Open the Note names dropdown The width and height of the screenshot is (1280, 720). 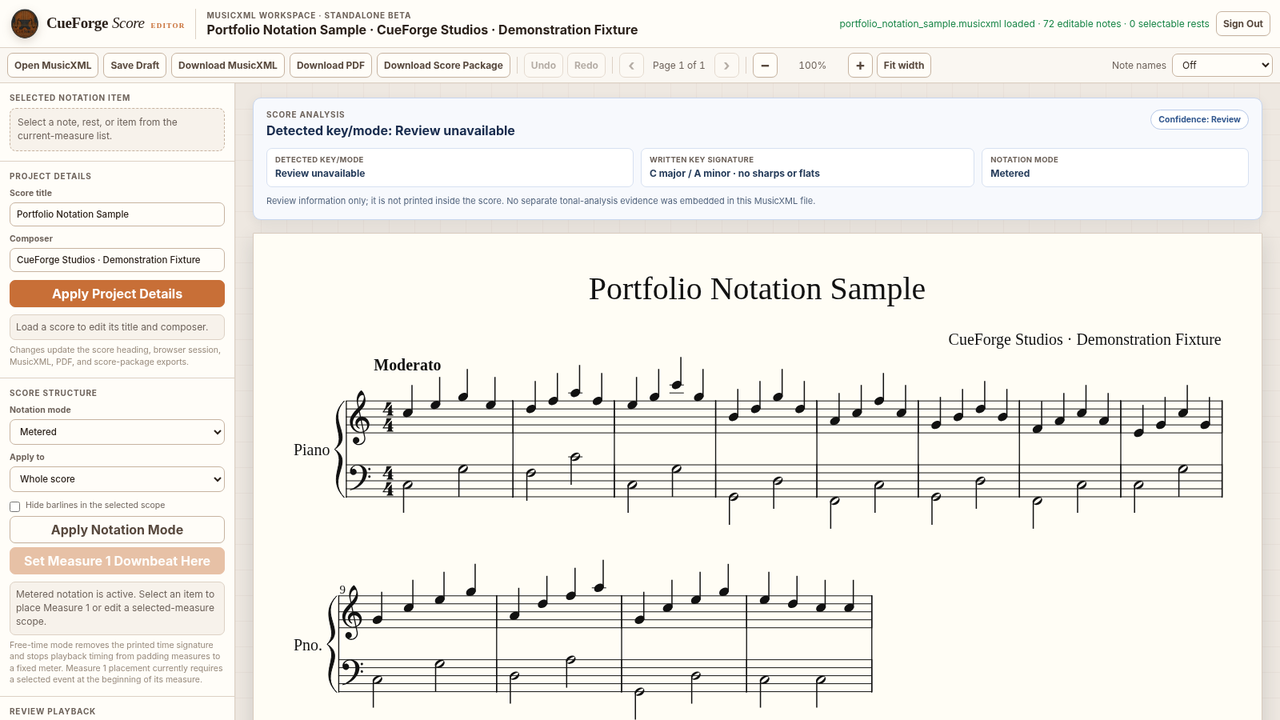pos(1223,65)
